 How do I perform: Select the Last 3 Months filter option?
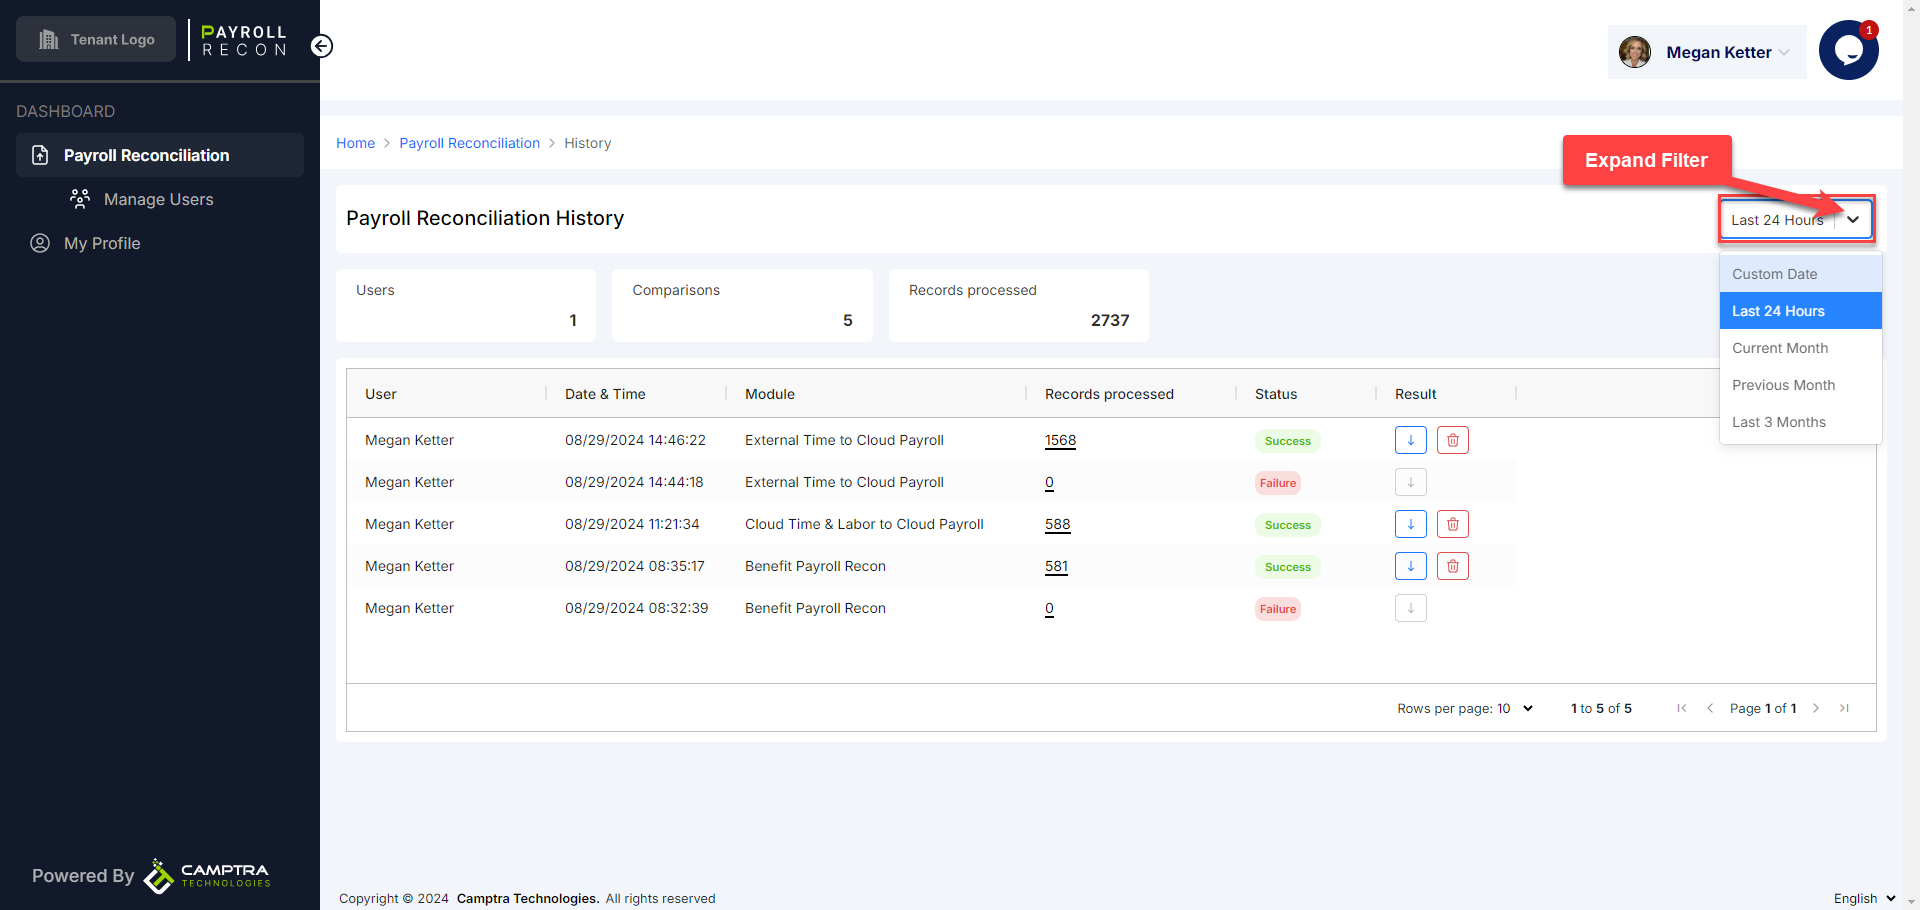click(1800, 422)
